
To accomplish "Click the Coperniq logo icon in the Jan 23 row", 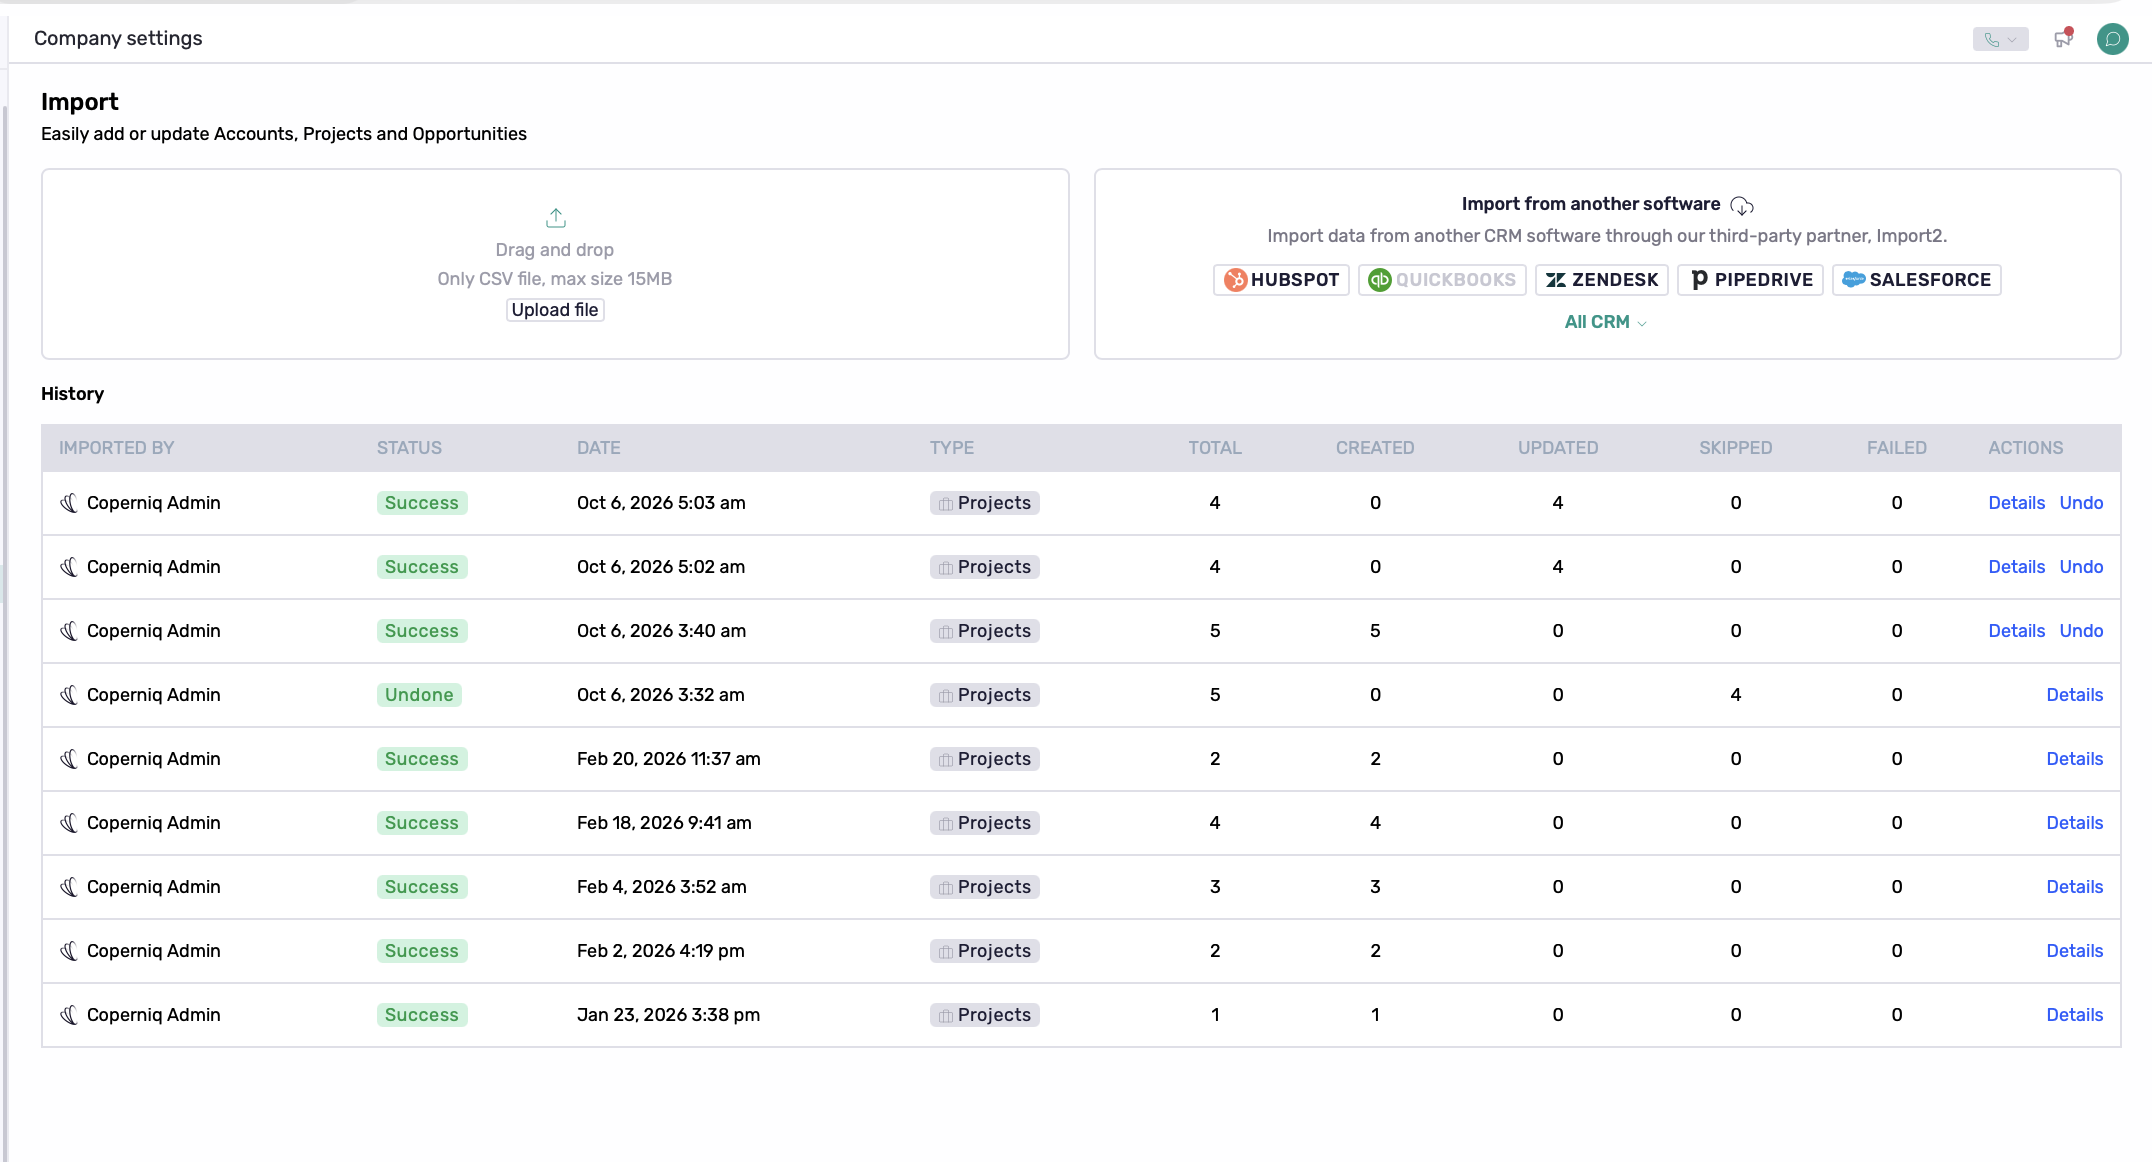I will (x=69, y=1015).
